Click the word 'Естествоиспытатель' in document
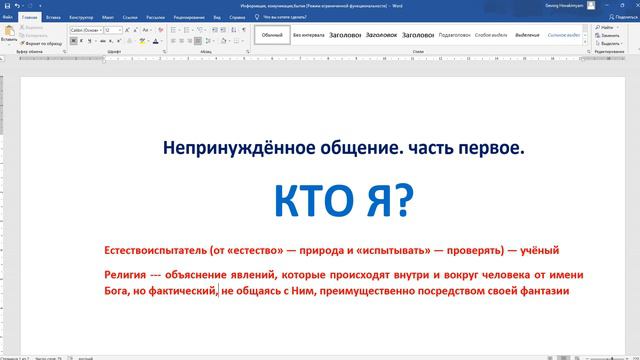The image size is (640, 360). (x=156, y=250)
